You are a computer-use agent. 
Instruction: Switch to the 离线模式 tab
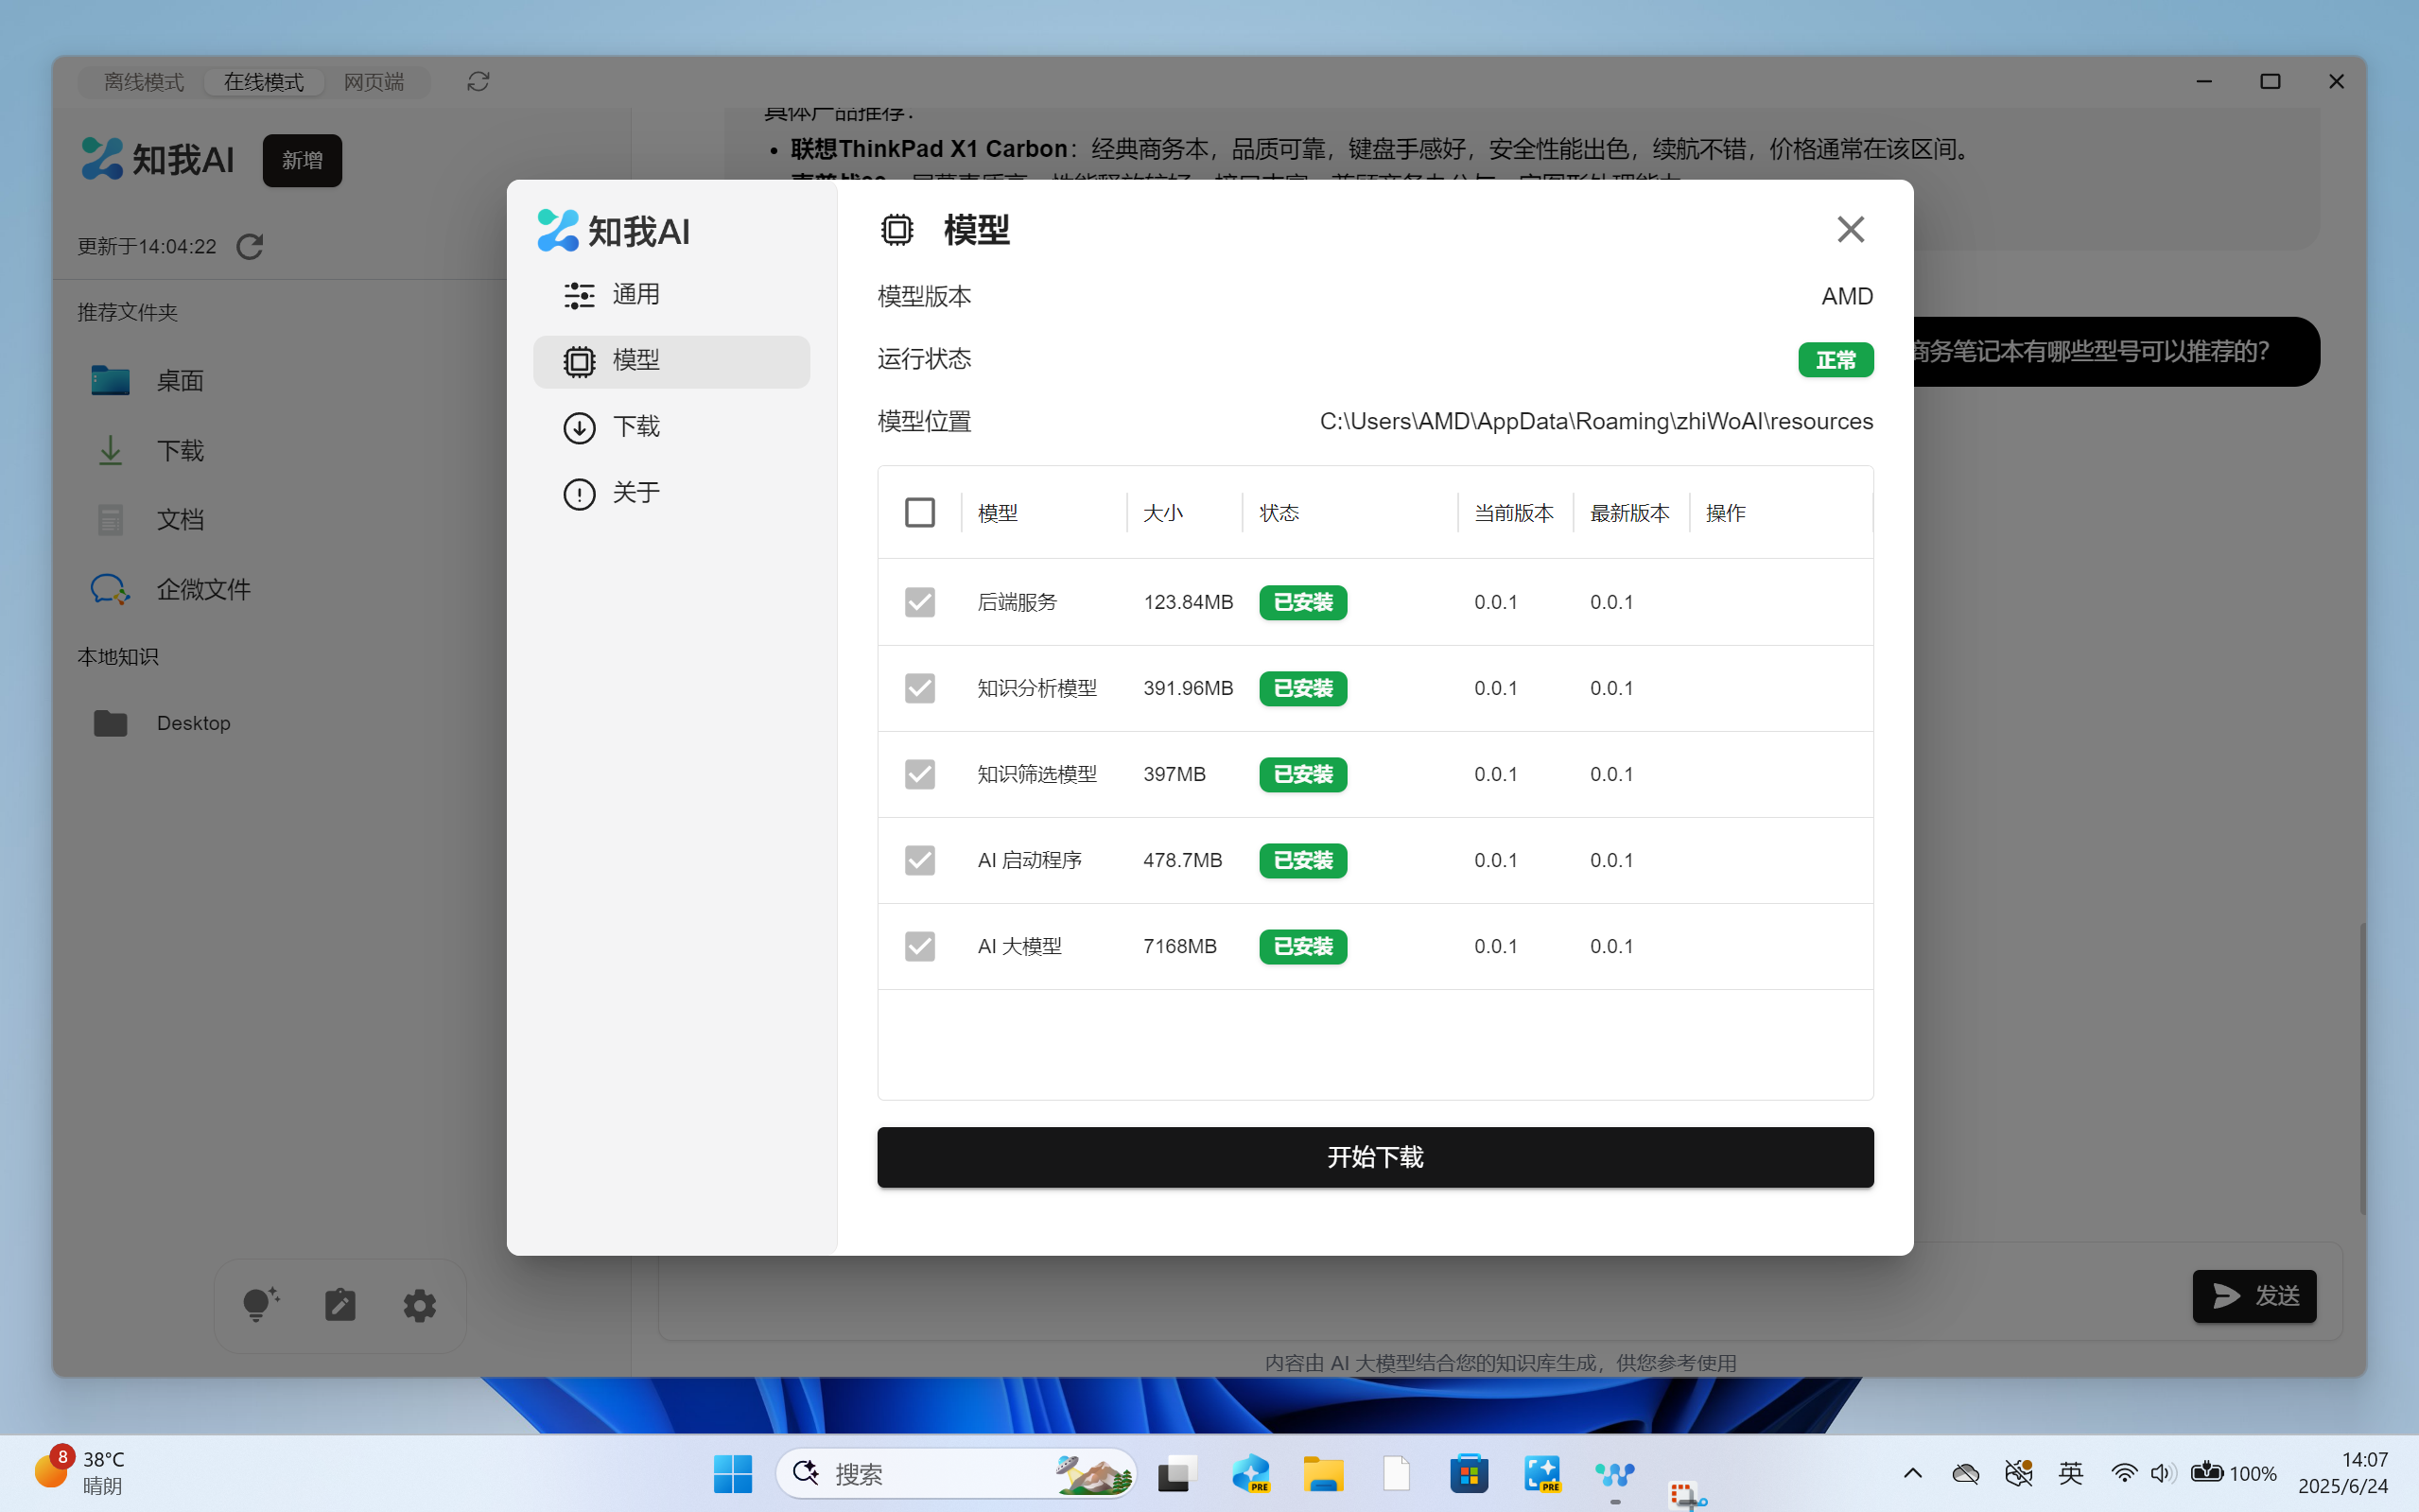[x=144, y=82]
